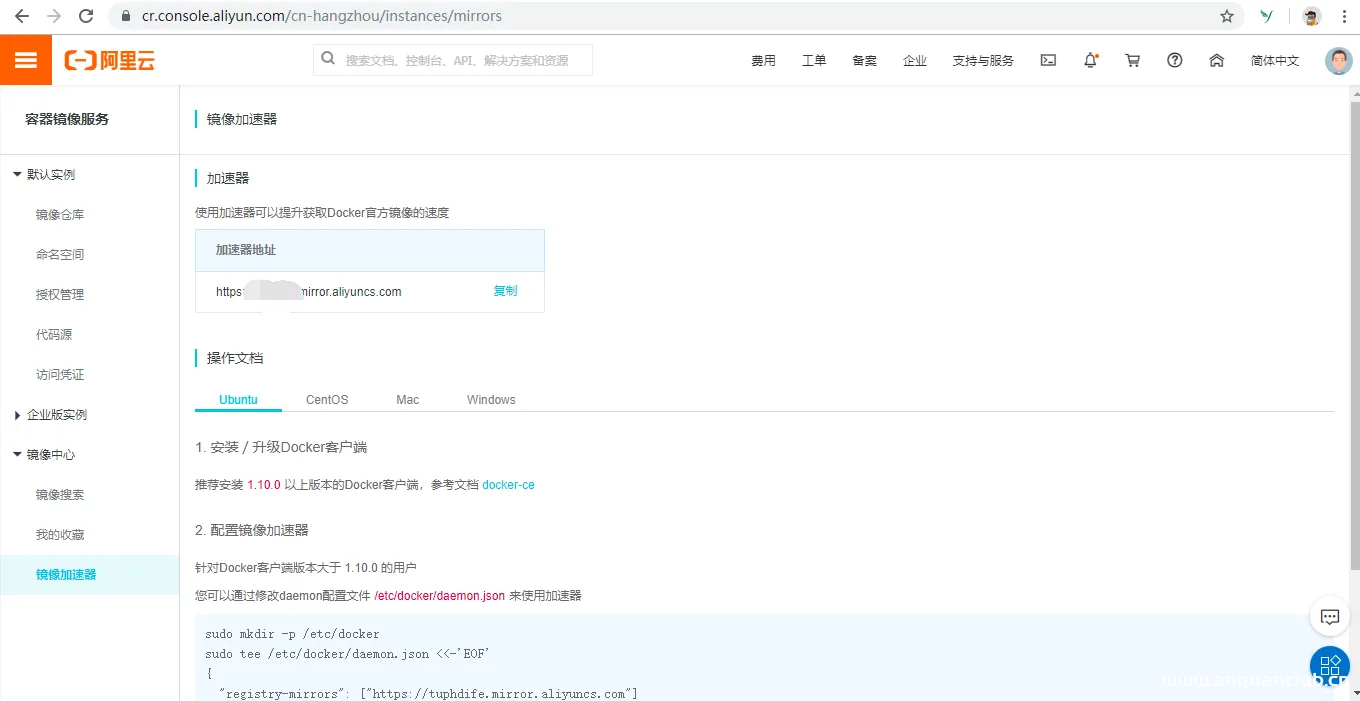
Task: Click the 1.10.0 version text in step 1
Action: pos(264,484)
